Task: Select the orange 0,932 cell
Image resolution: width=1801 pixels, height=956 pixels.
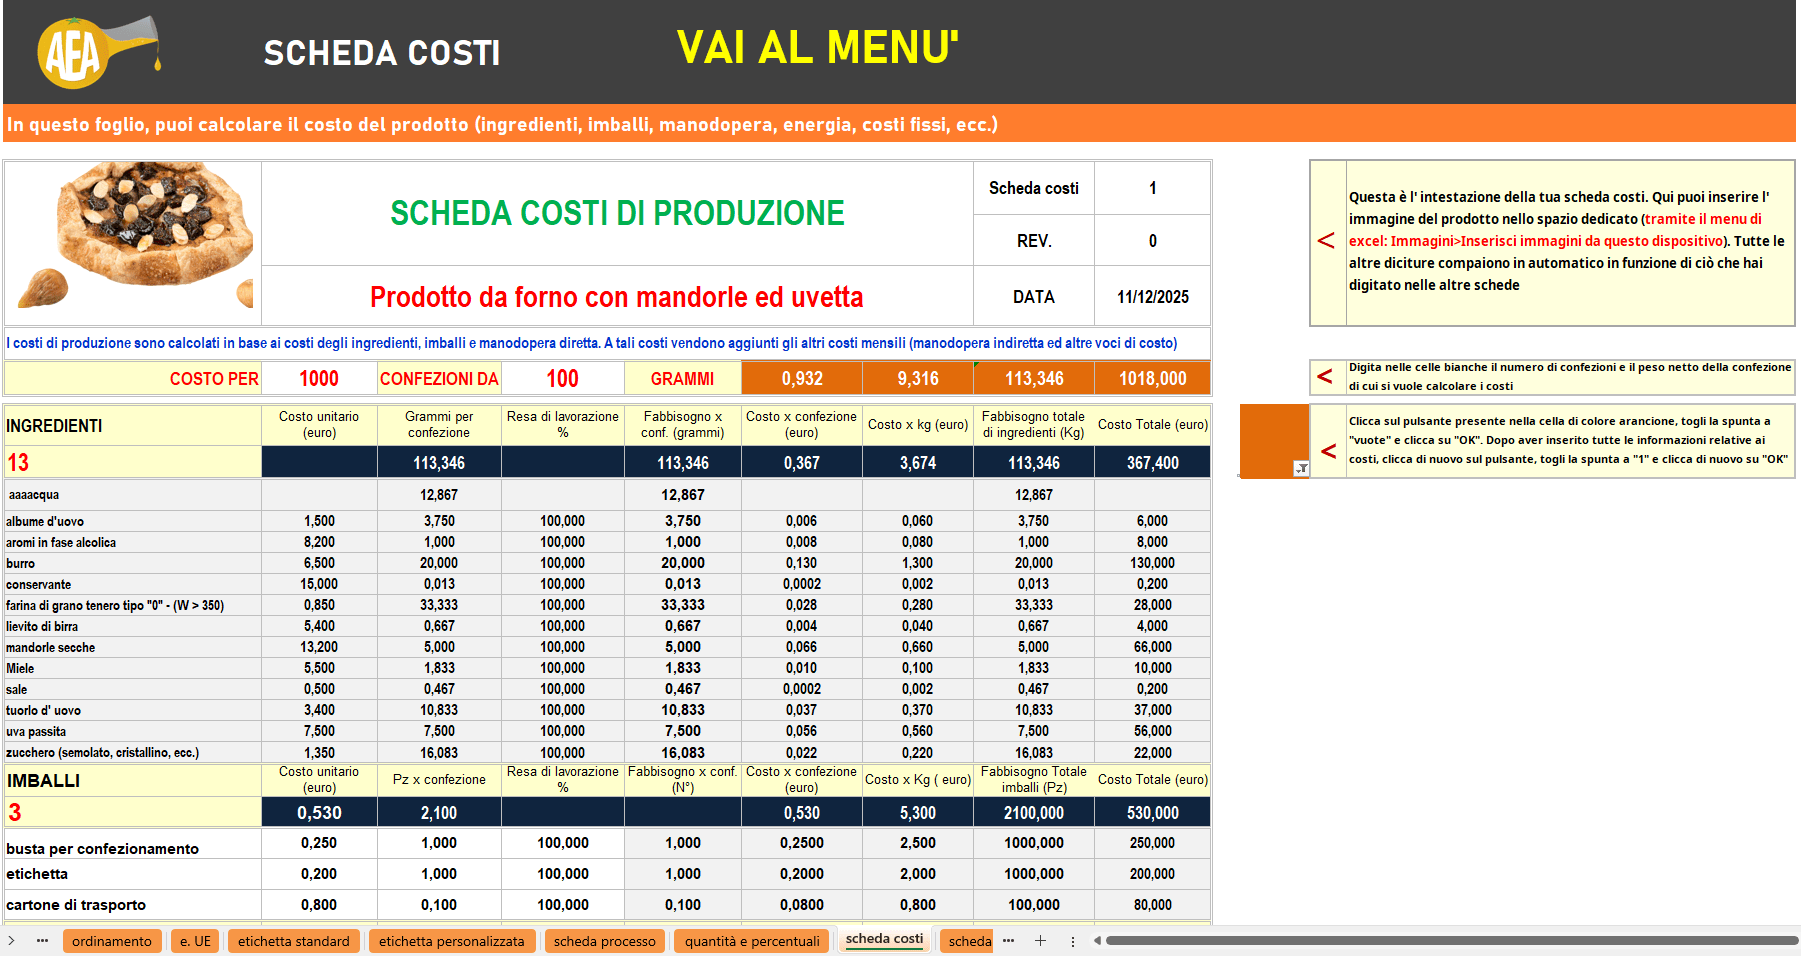Action: [x=802, y=378]
